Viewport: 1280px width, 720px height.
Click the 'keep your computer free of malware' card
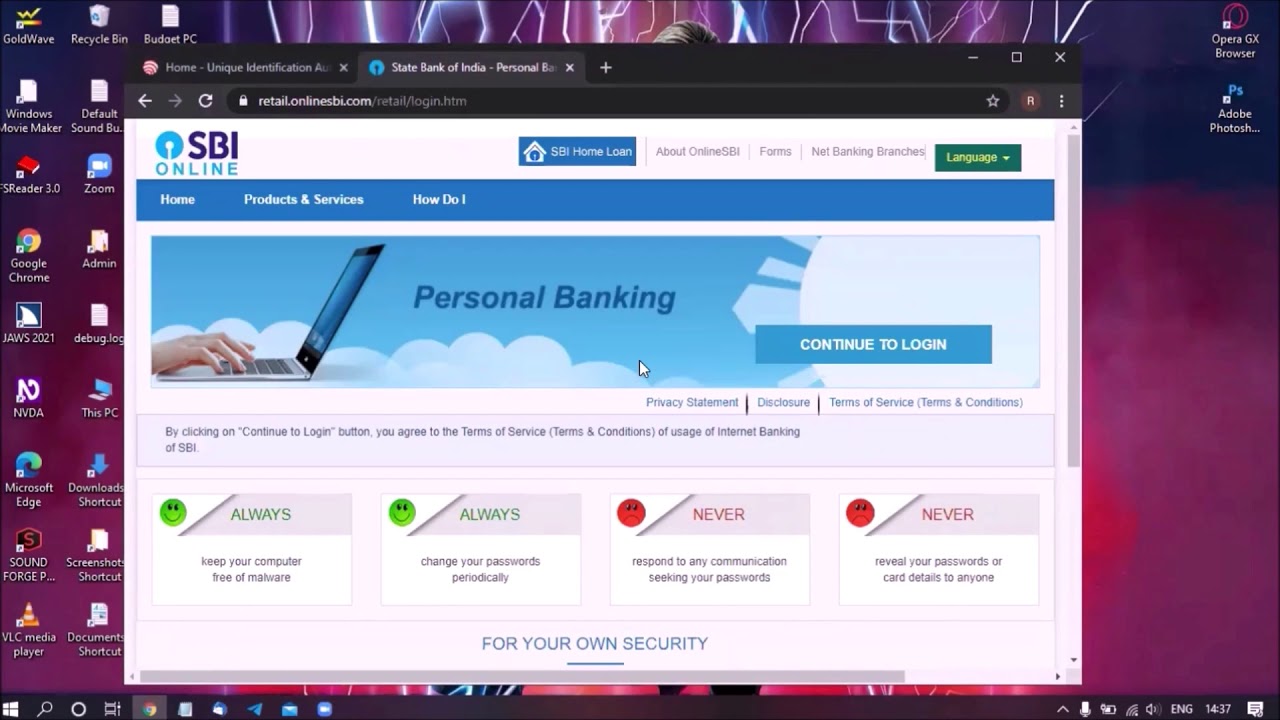(x=252, y=549)
